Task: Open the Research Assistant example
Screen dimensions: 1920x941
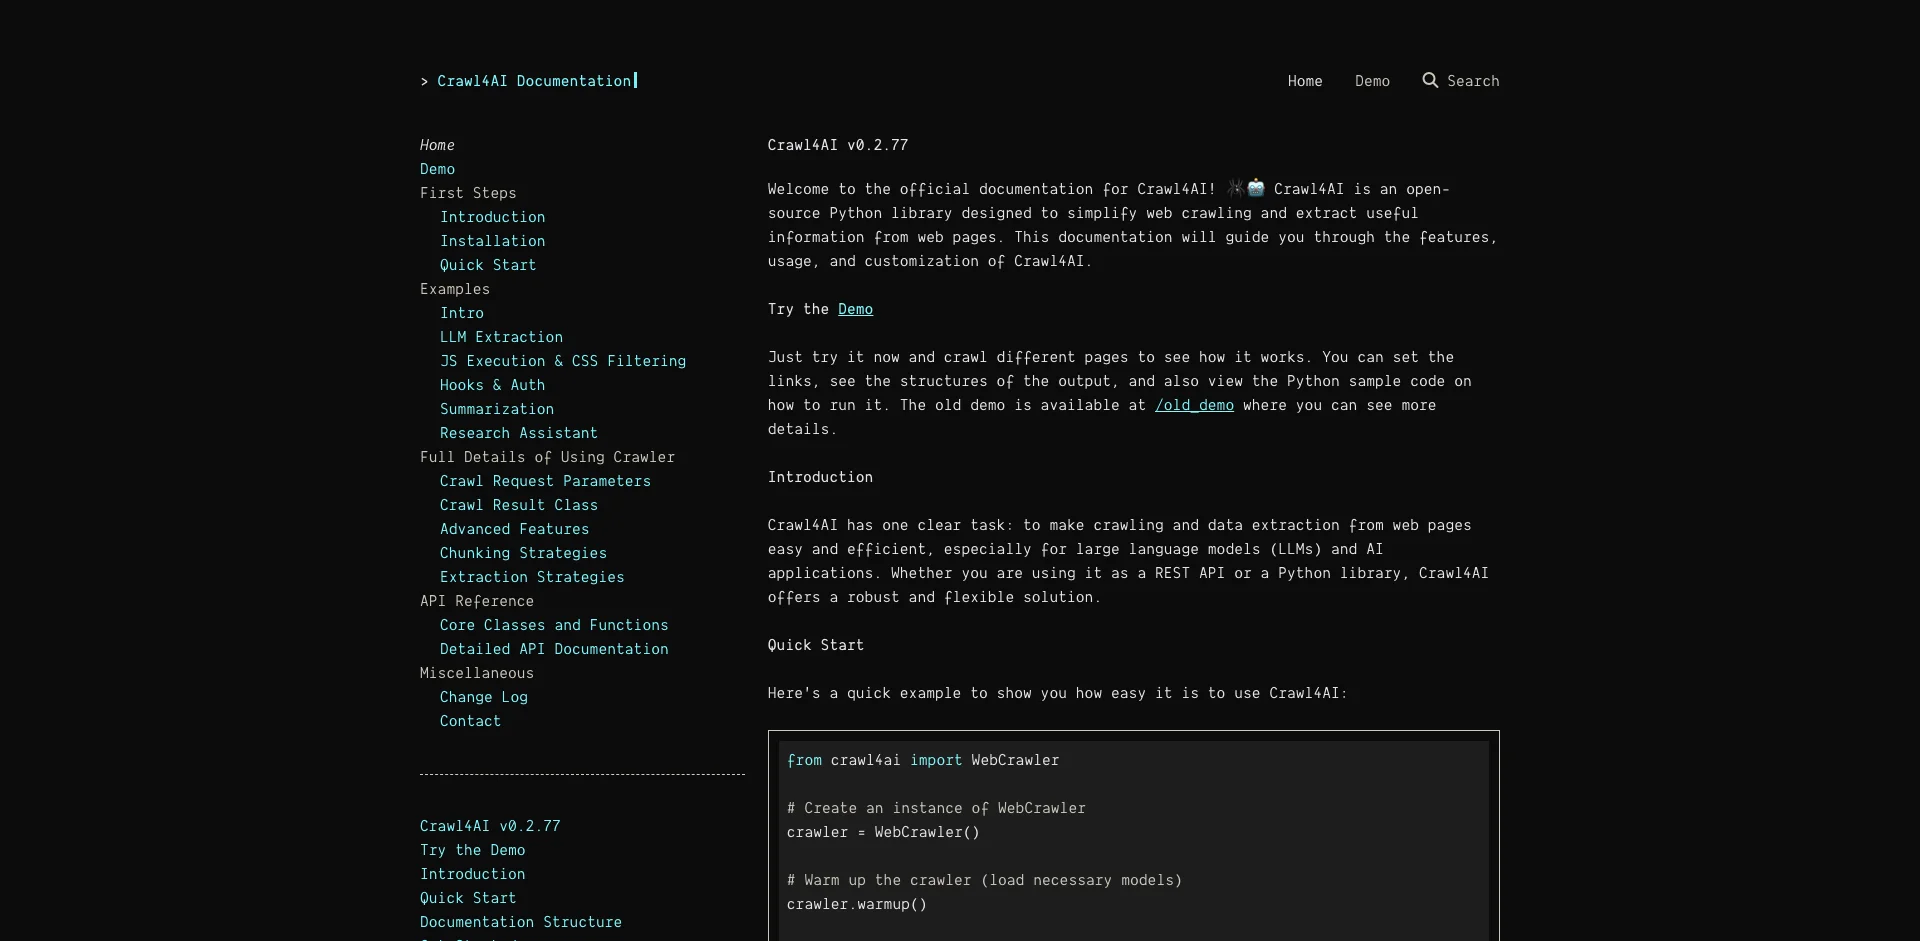Action: click(519, 433)
